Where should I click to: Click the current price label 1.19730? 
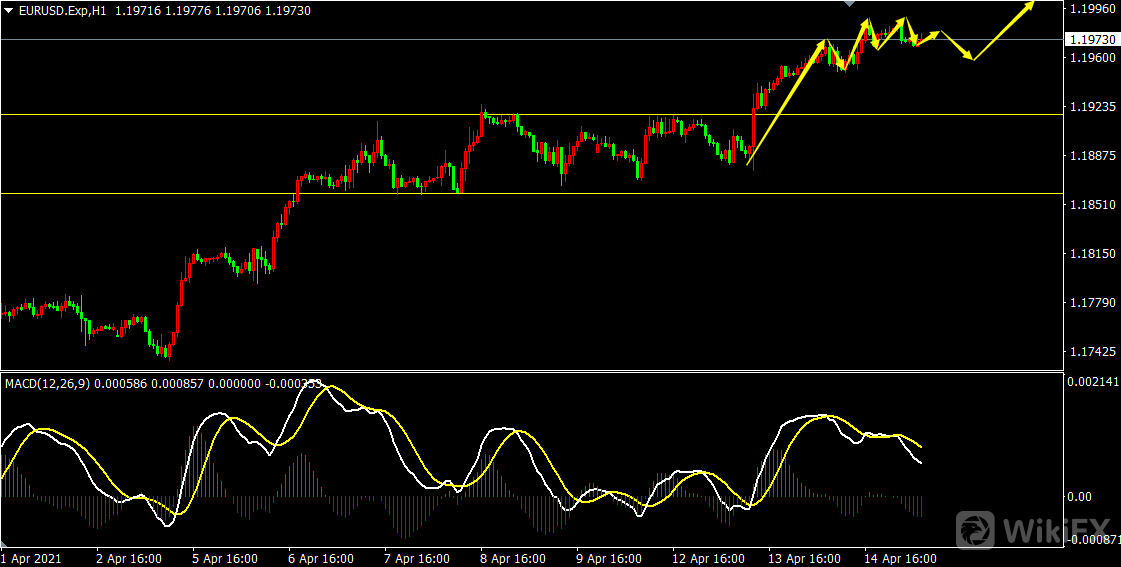(x=1092, y=40)
